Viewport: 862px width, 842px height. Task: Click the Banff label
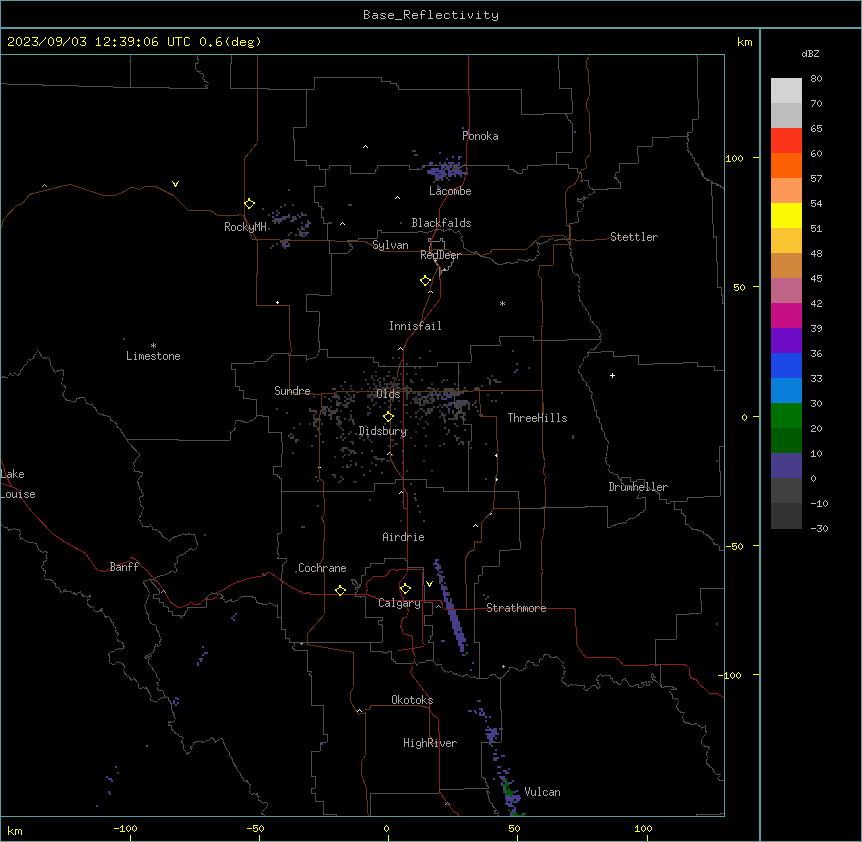[124, 567]
